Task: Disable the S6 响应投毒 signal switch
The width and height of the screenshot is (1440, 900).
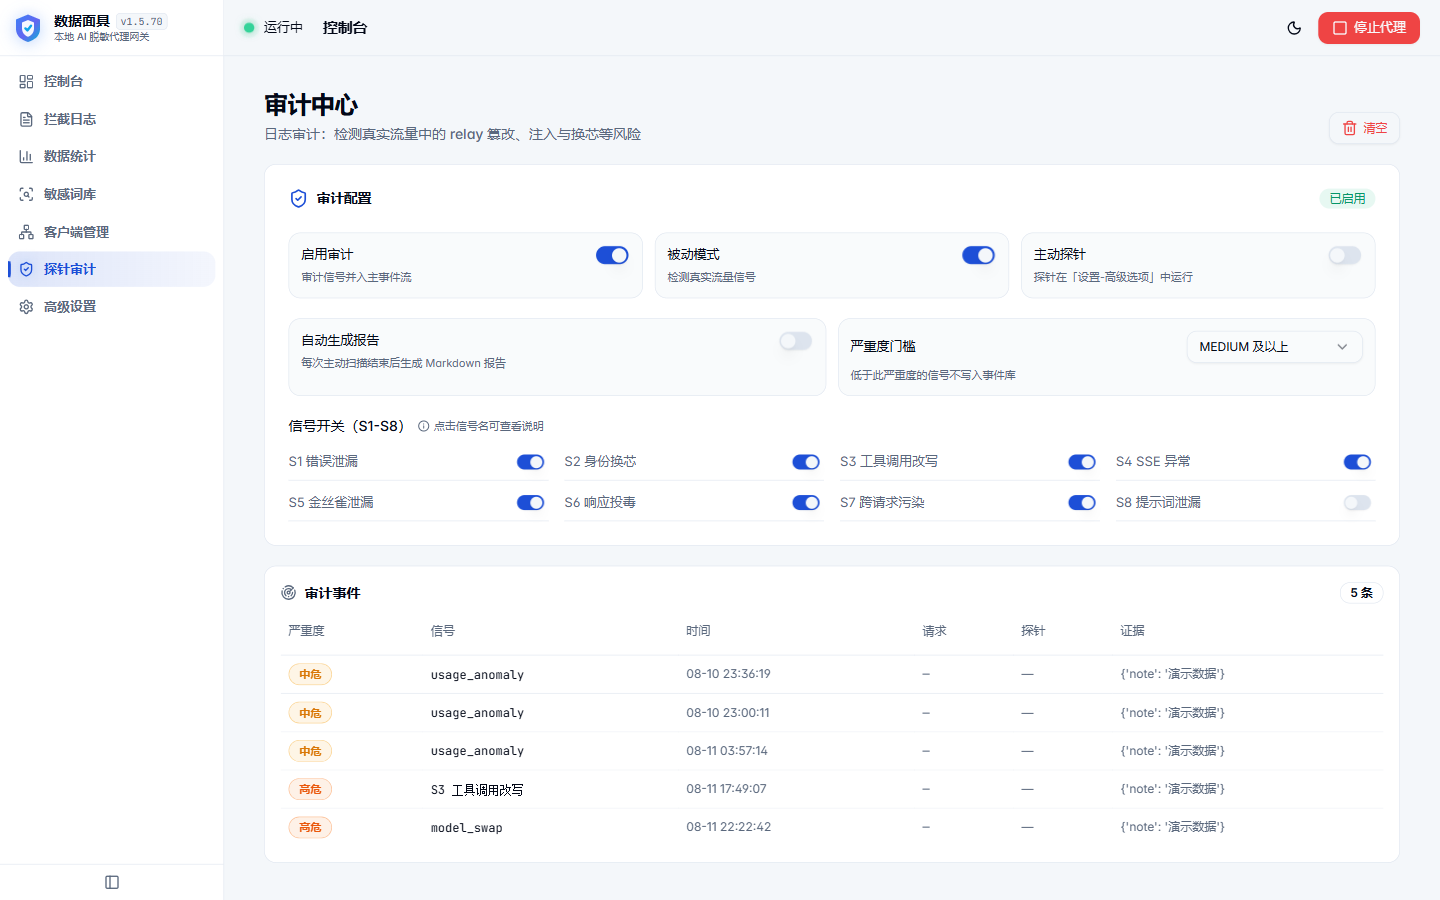Action: 806,503
